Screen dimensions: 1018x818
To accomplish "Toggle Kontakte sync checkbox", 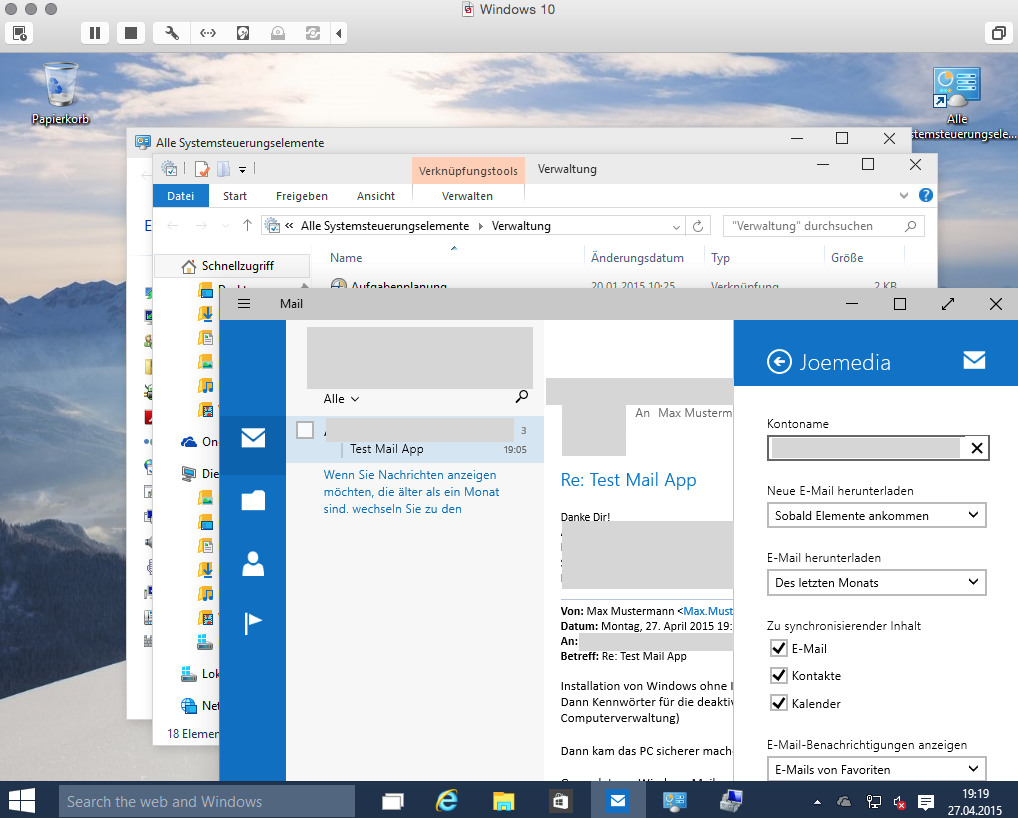I will (x=778, y=675).
